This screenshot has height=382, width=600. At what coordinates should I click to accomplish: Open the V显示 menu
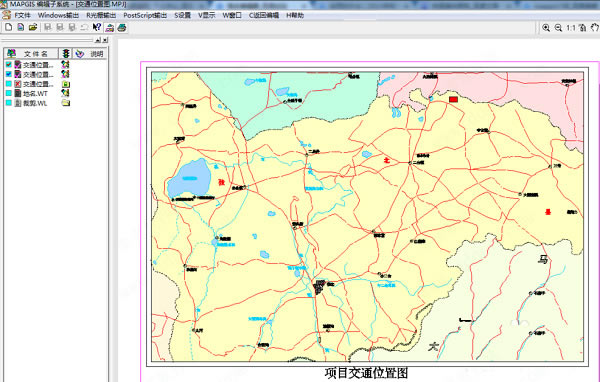[207, 15]
